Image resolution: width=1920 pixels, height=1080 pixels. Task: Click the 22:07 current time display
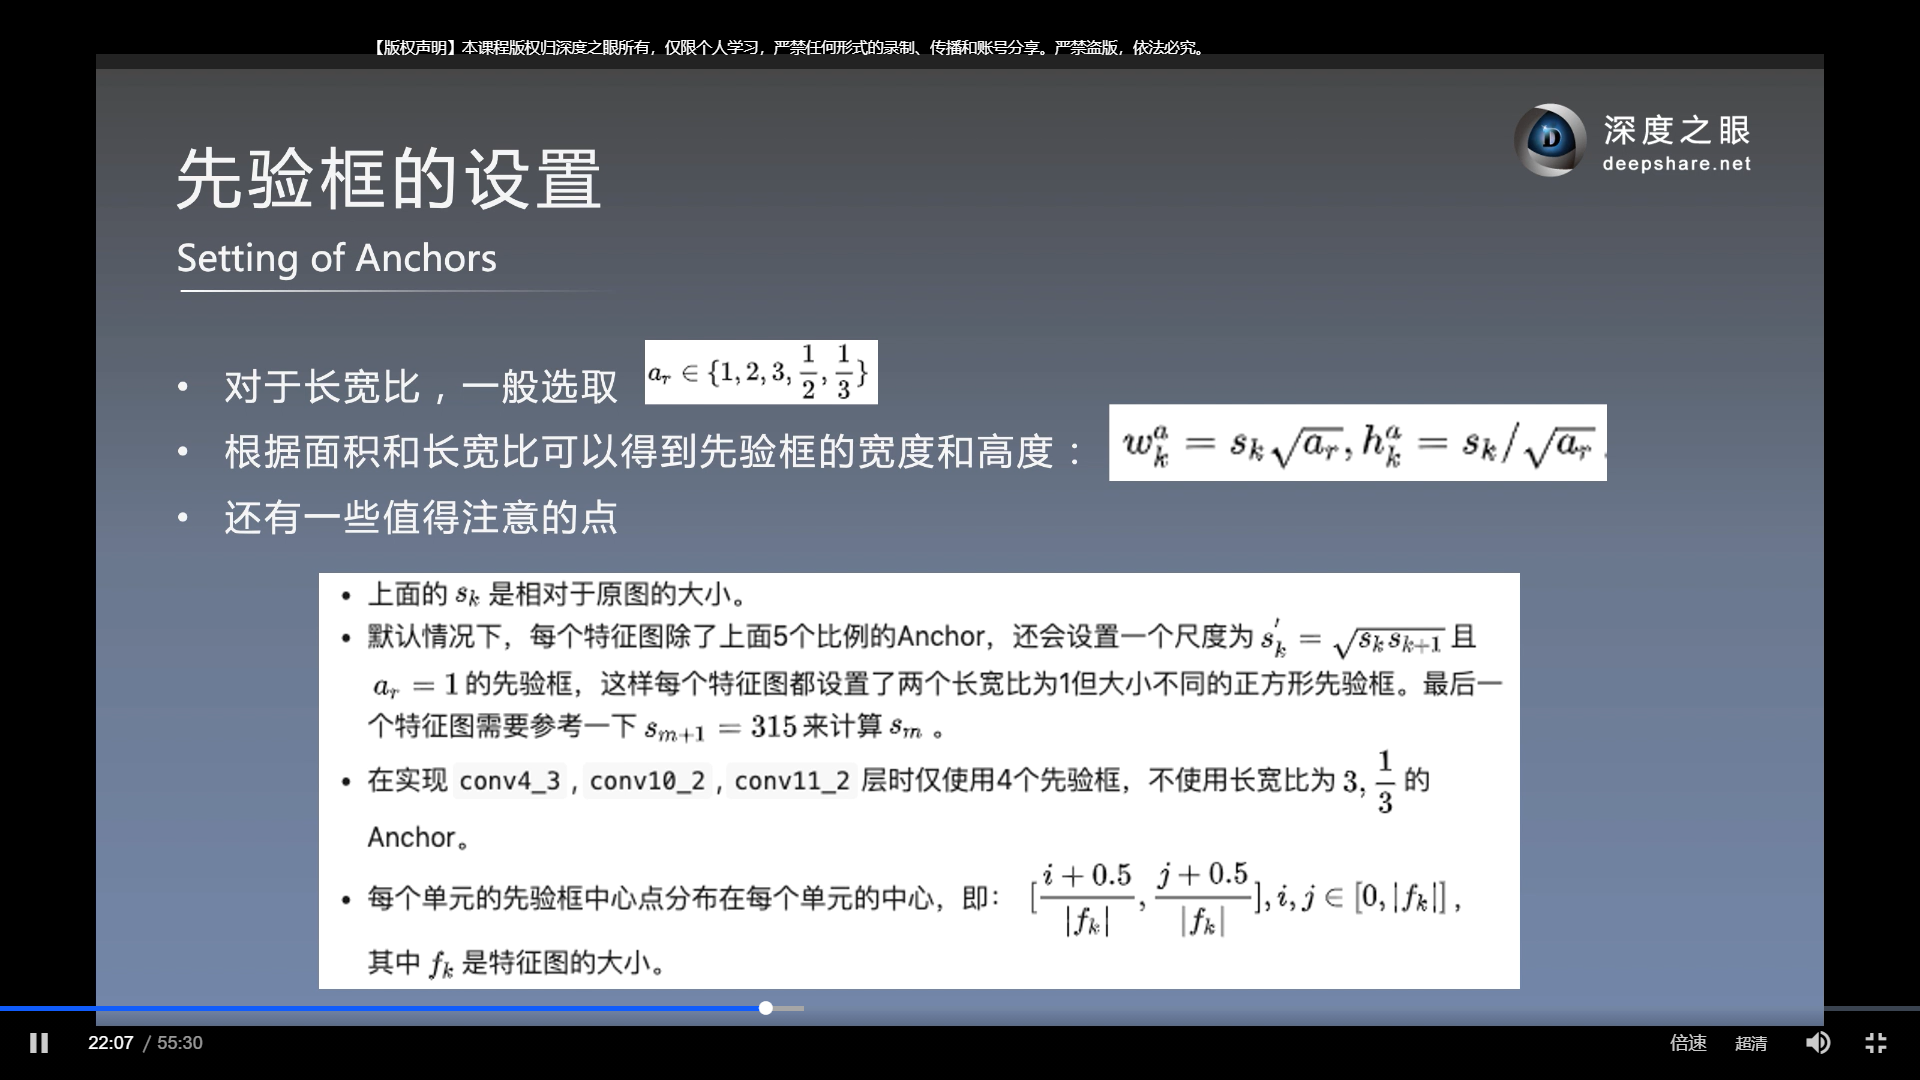click(110, 1043)
